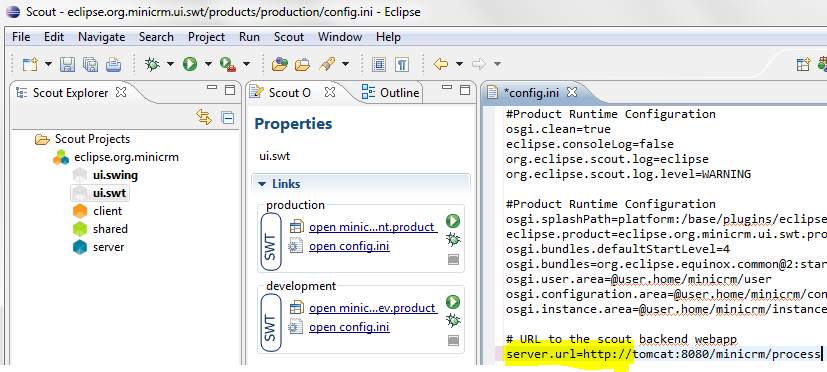The width and height of the screenshot is (827, 372).
Task: Debug the development SWT product
Action: [x=453, y=321]
